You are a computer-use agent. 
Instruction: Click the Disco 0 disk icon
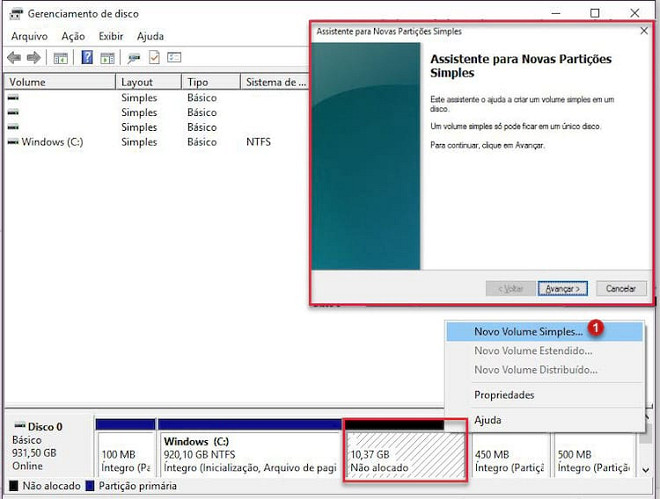click(x=20, y=425)
